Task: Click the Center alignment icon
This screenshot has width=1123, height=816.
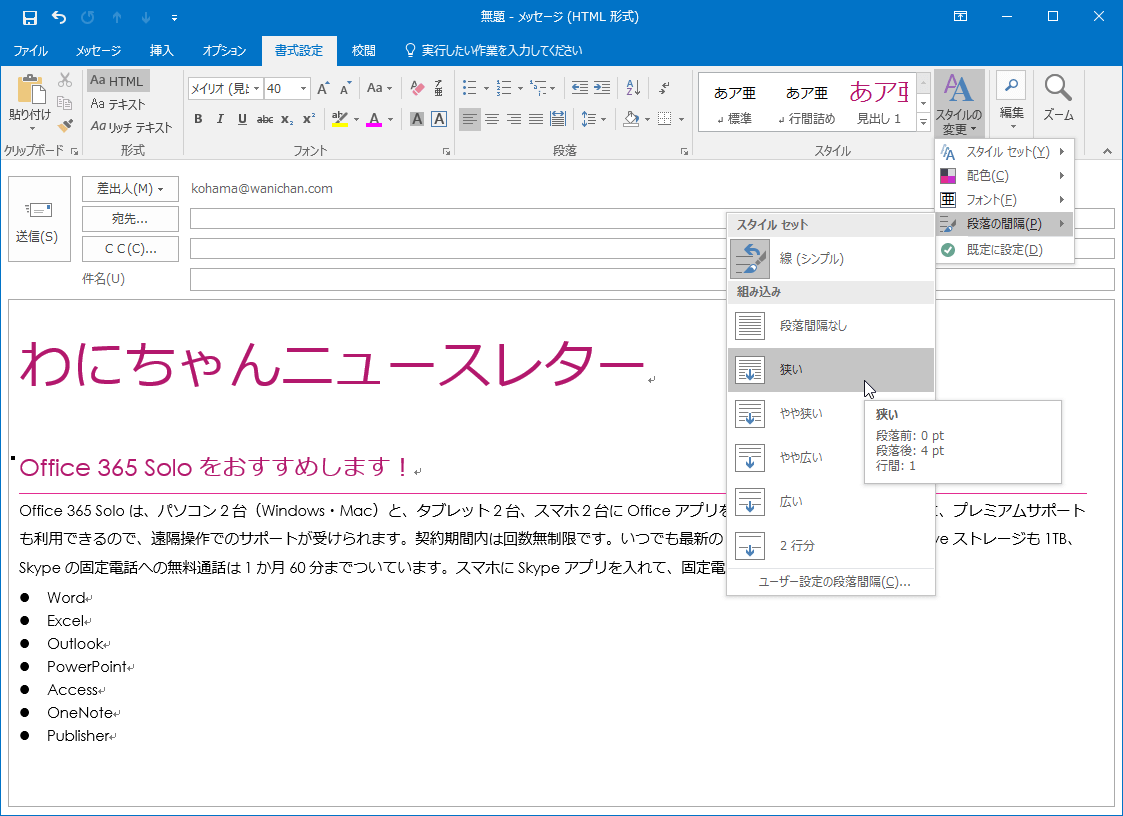Action: pyautogui.click(x=491, y=119)
